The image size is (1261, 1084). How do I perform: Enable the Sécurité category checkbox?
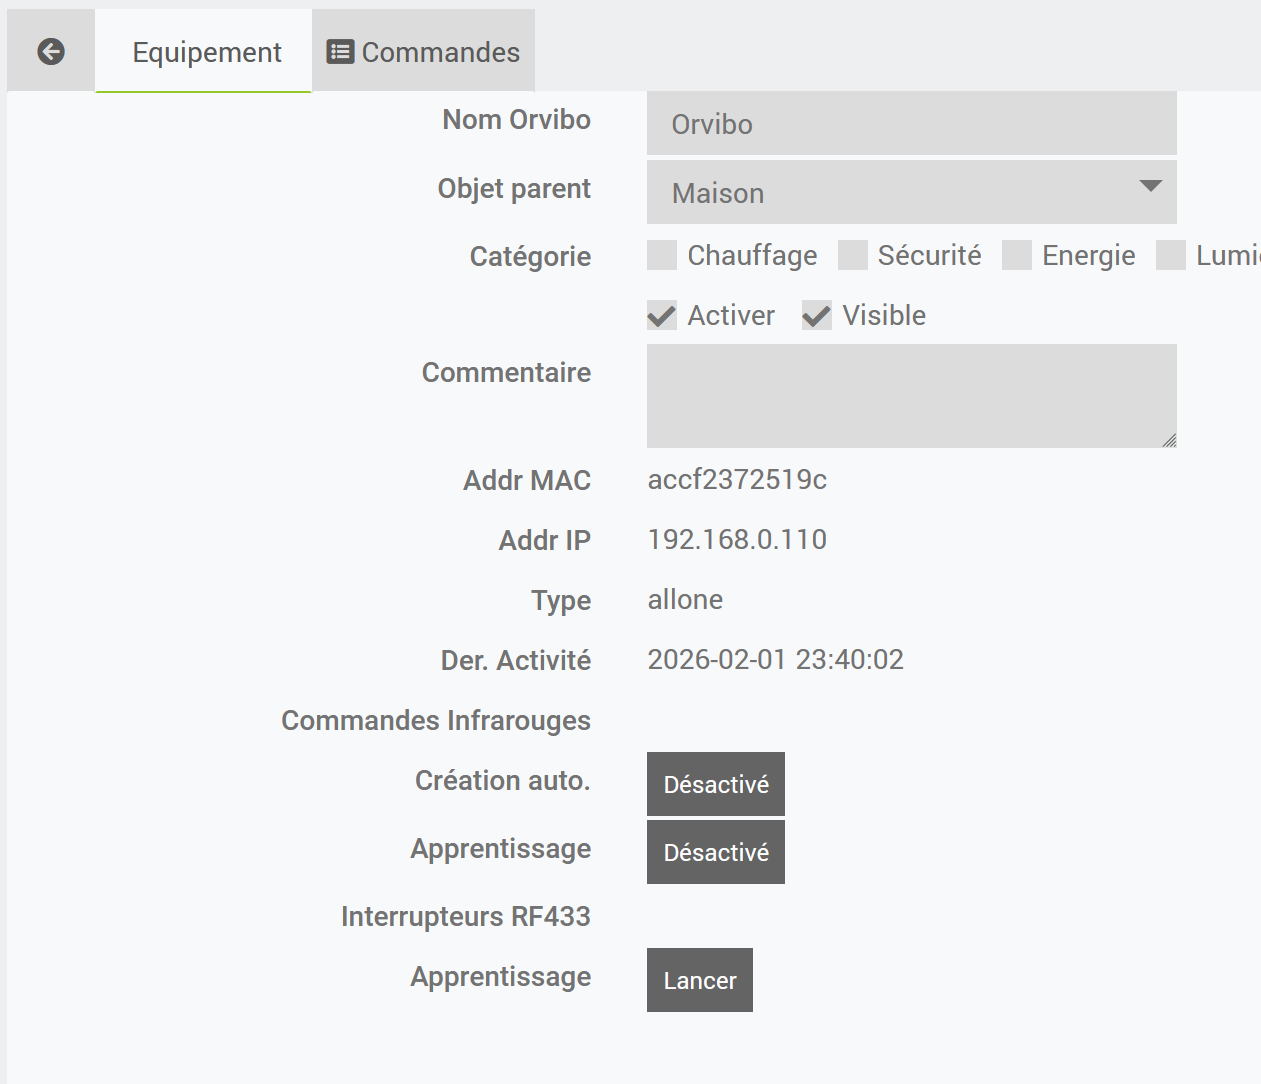(853, 255)
